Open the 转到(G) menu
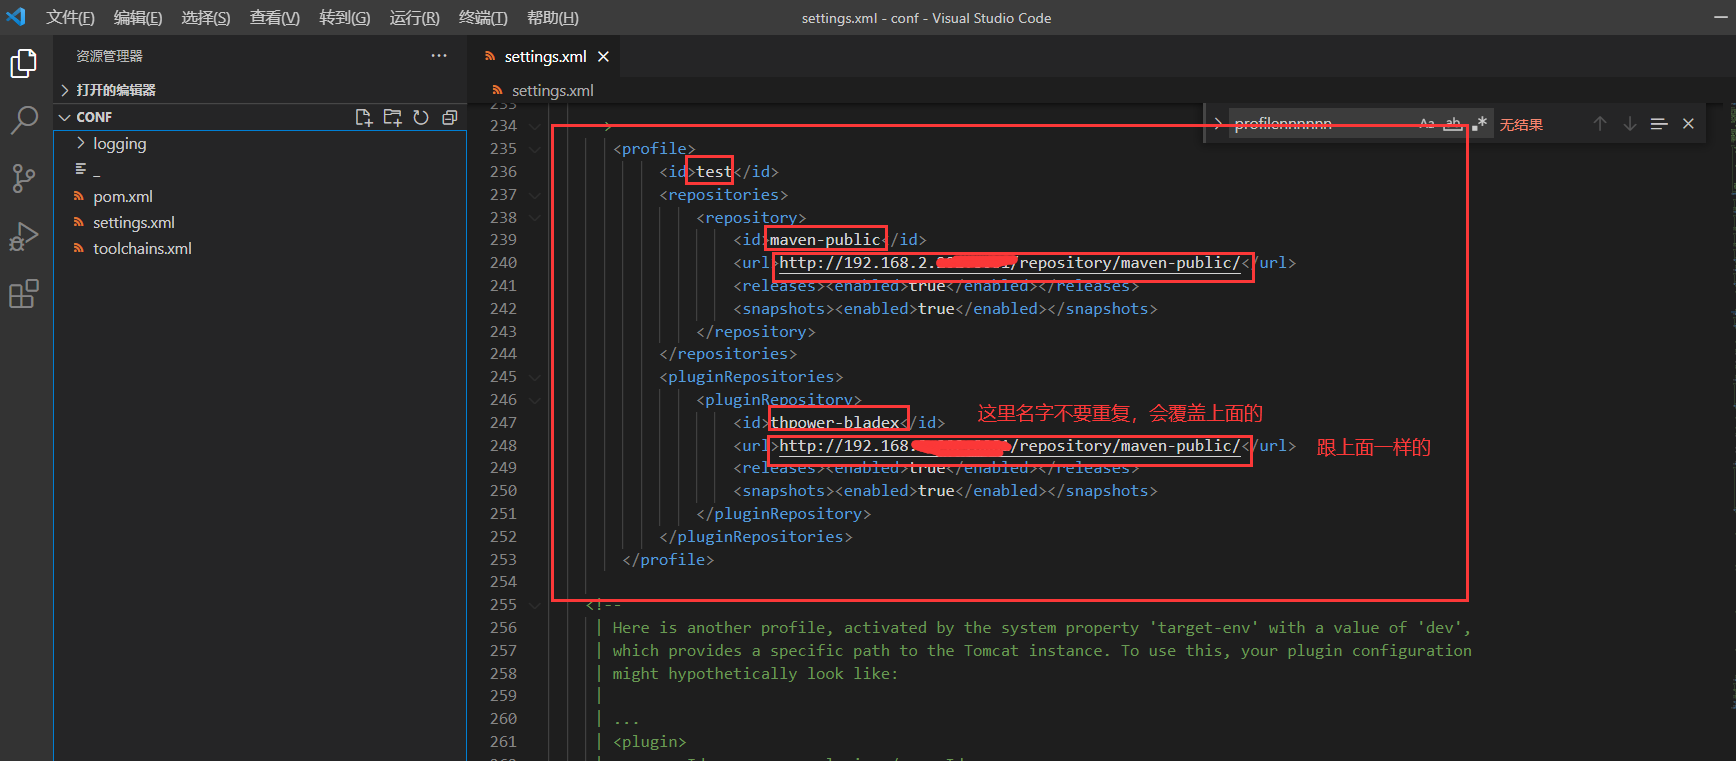 345,18
